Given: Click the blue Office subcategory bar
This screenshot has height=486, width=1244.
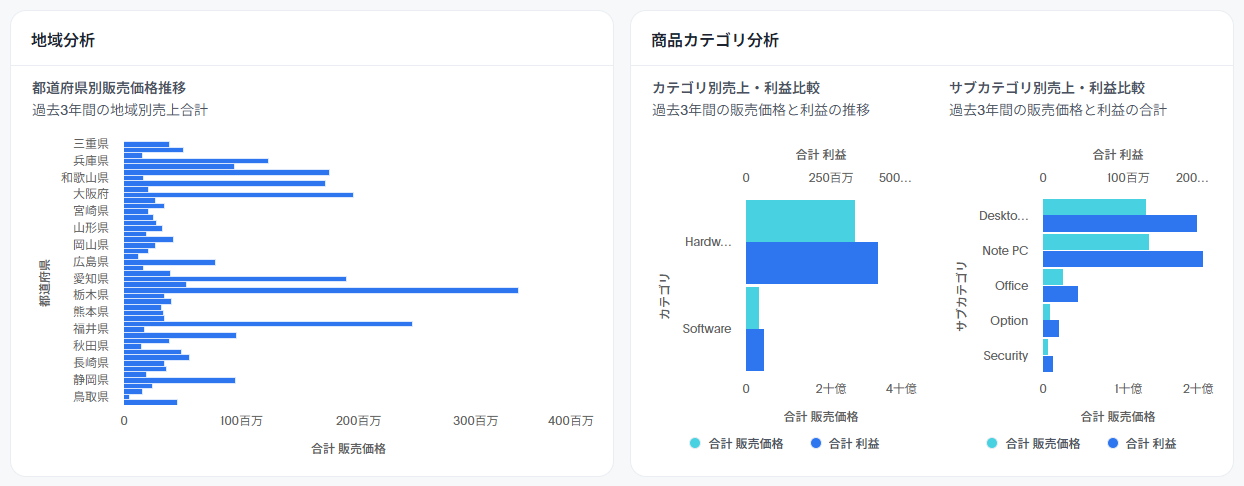Looking at the screenshot, I should [x=1060, y=294].
